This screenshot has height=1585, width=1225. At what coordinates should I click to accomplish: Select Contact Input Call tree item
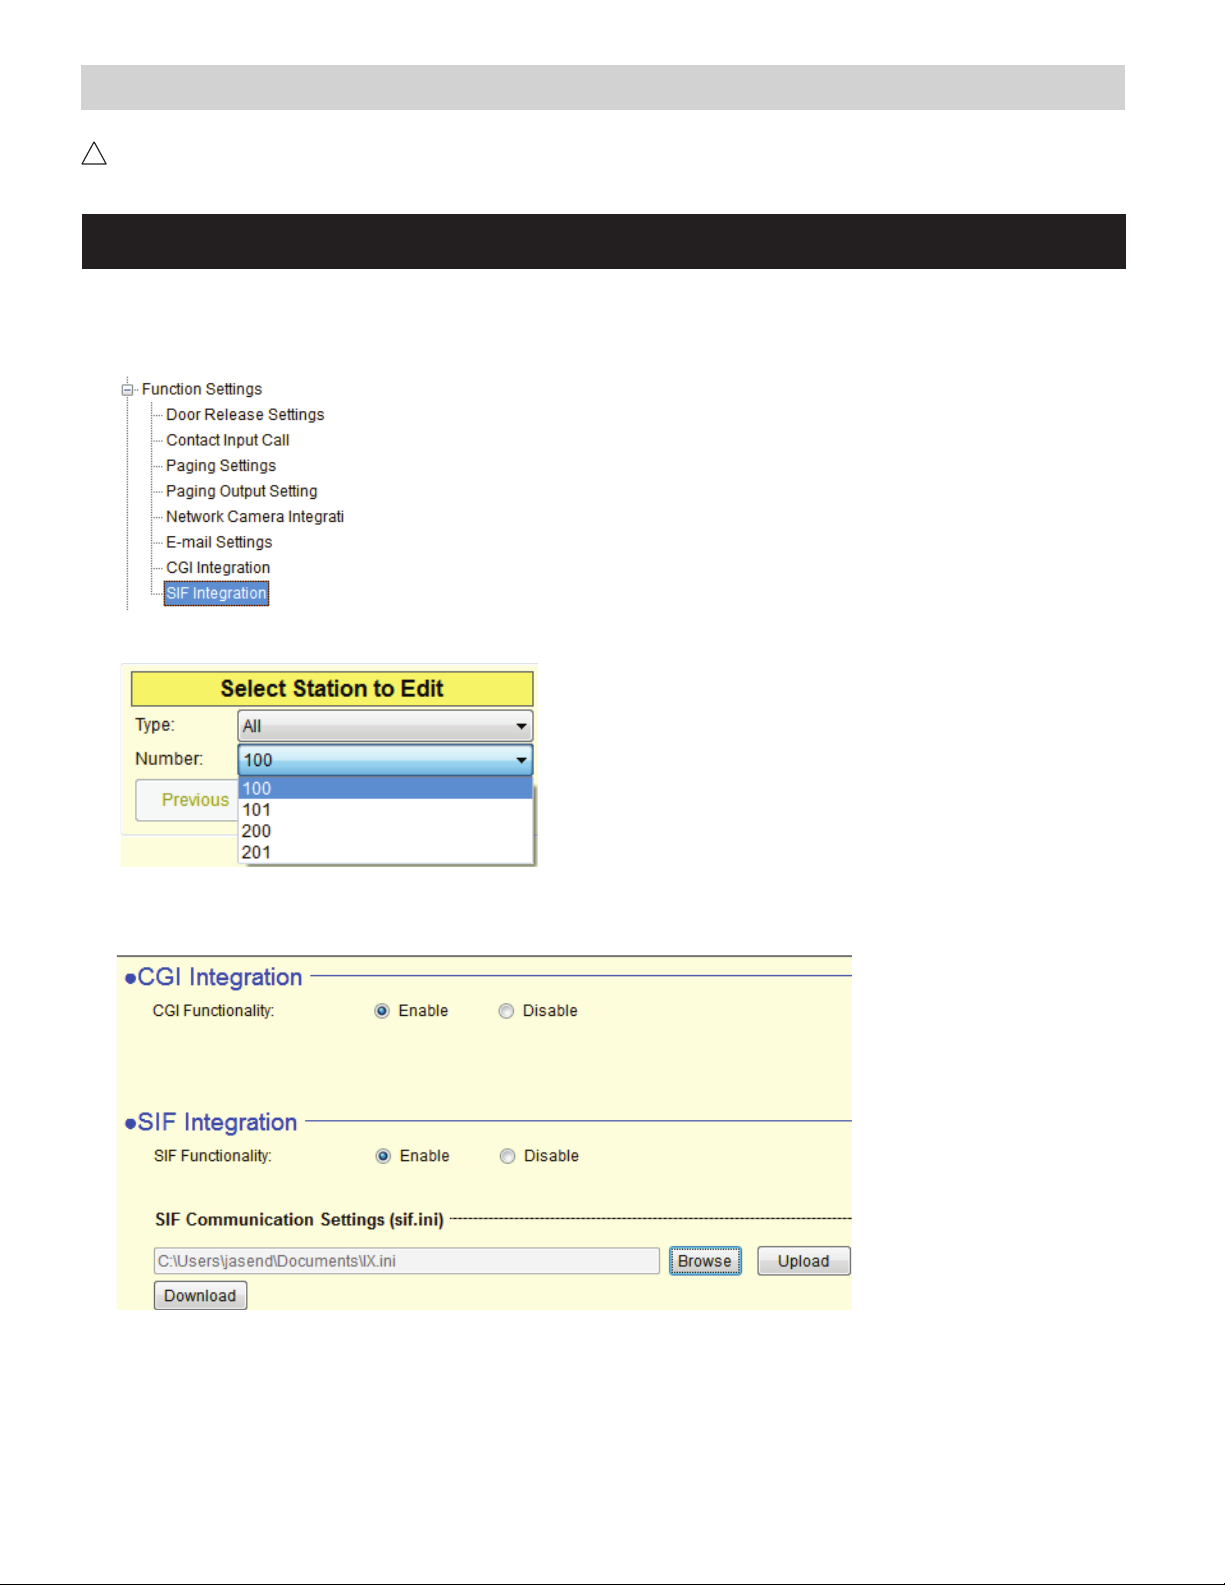(227, 440)
